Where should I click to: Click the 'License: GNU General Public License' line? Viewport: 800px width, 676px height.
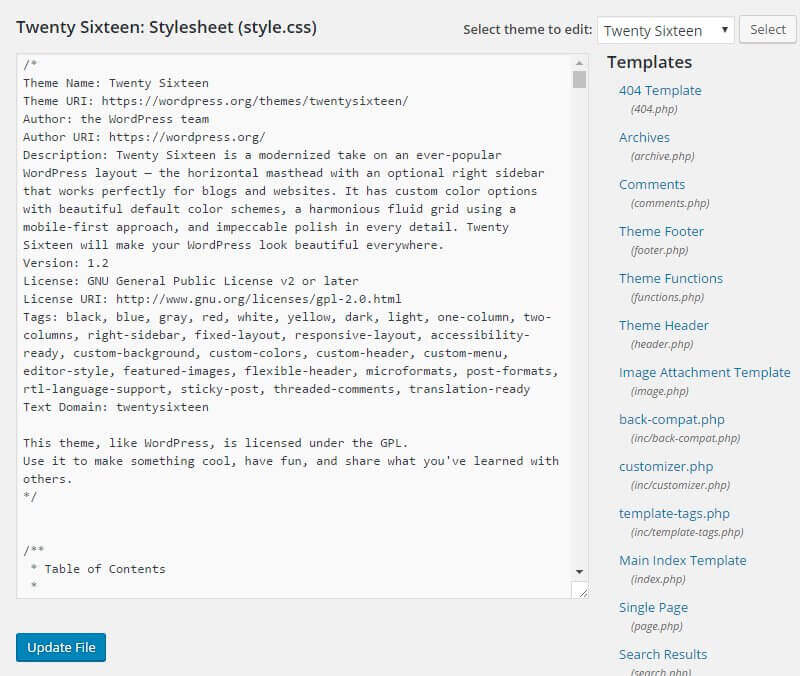pos(191,281)
